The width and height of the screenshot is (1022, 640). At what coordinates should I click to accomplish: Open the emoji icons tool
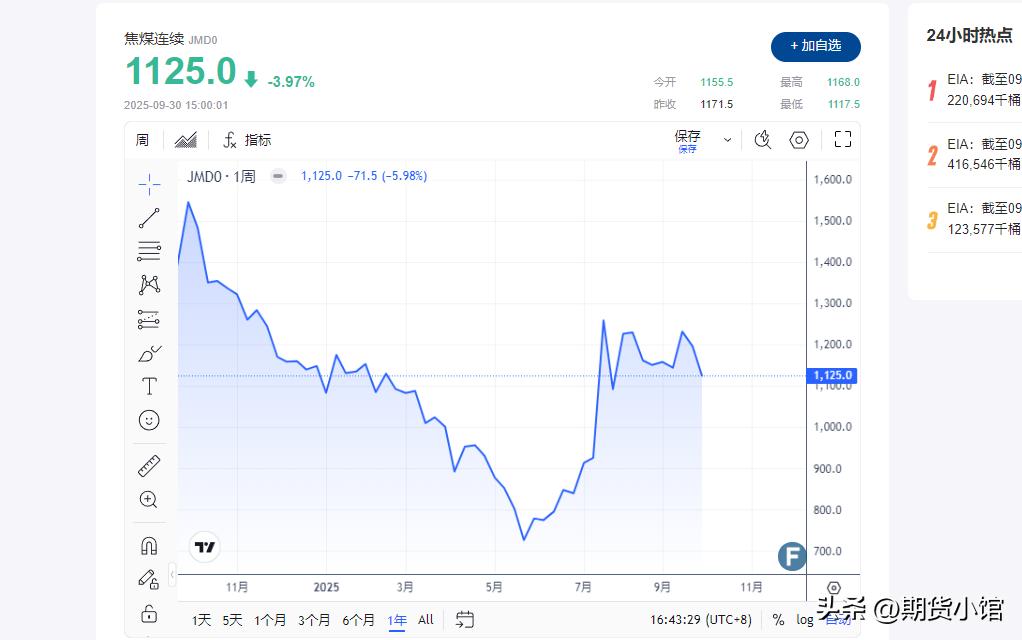[x=149, y=421]
